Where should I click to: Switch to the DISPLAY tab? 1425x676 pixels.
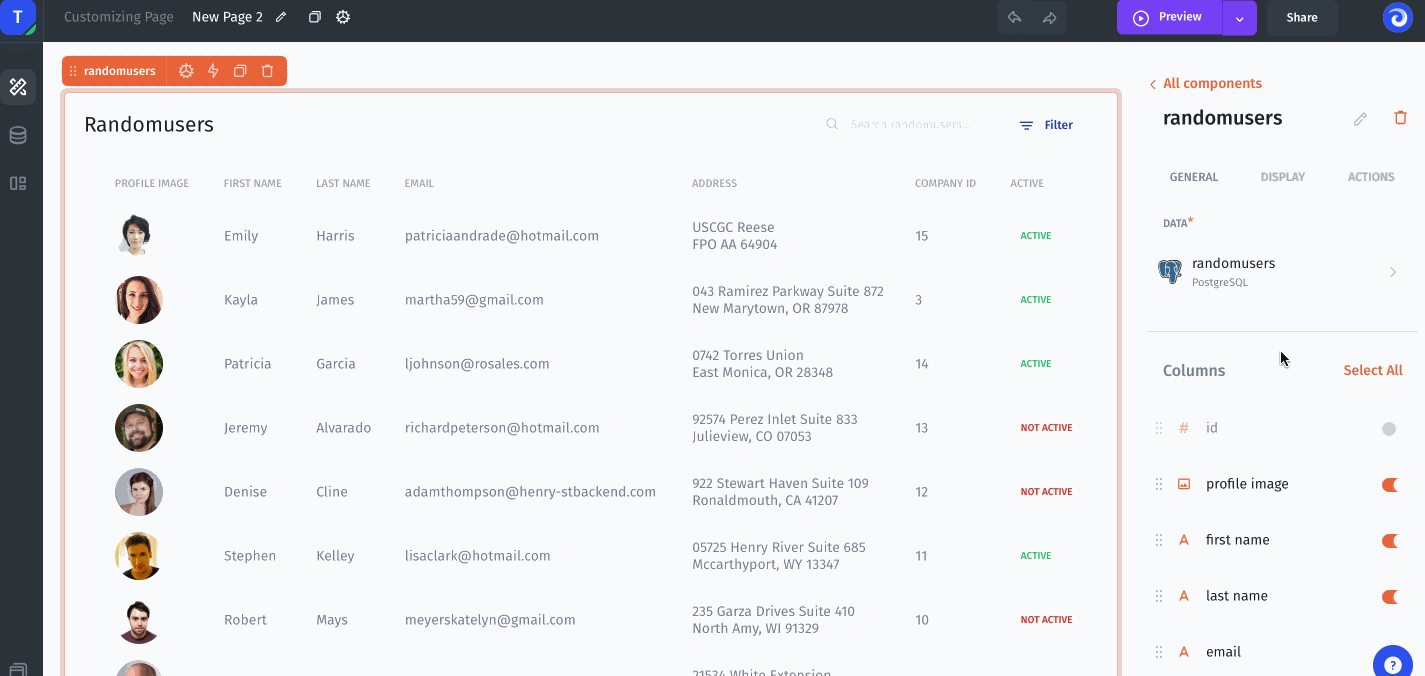point(1283,177)
